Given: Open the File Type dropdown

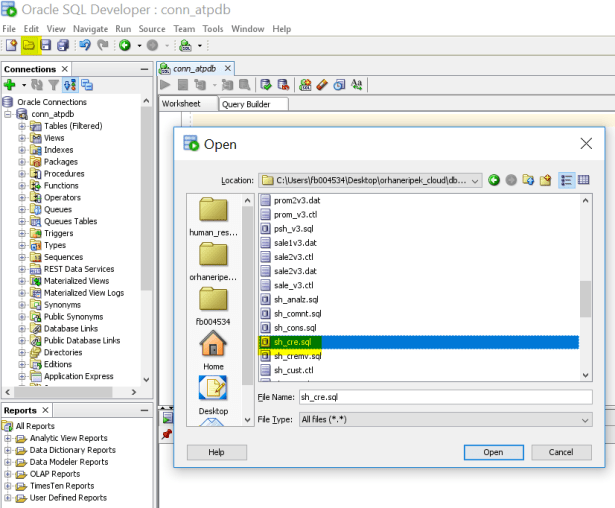Looking at the screenshot, I should click(x=585, y=420).
